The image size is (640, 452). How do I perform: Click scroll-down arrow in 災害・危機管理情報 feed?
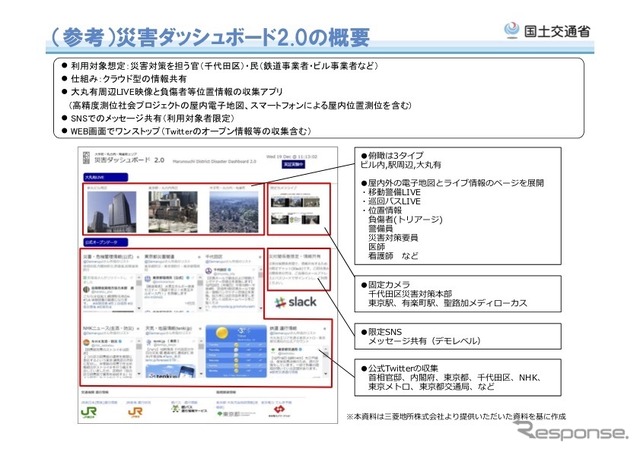pyautogui.click(x=139, y=308)
